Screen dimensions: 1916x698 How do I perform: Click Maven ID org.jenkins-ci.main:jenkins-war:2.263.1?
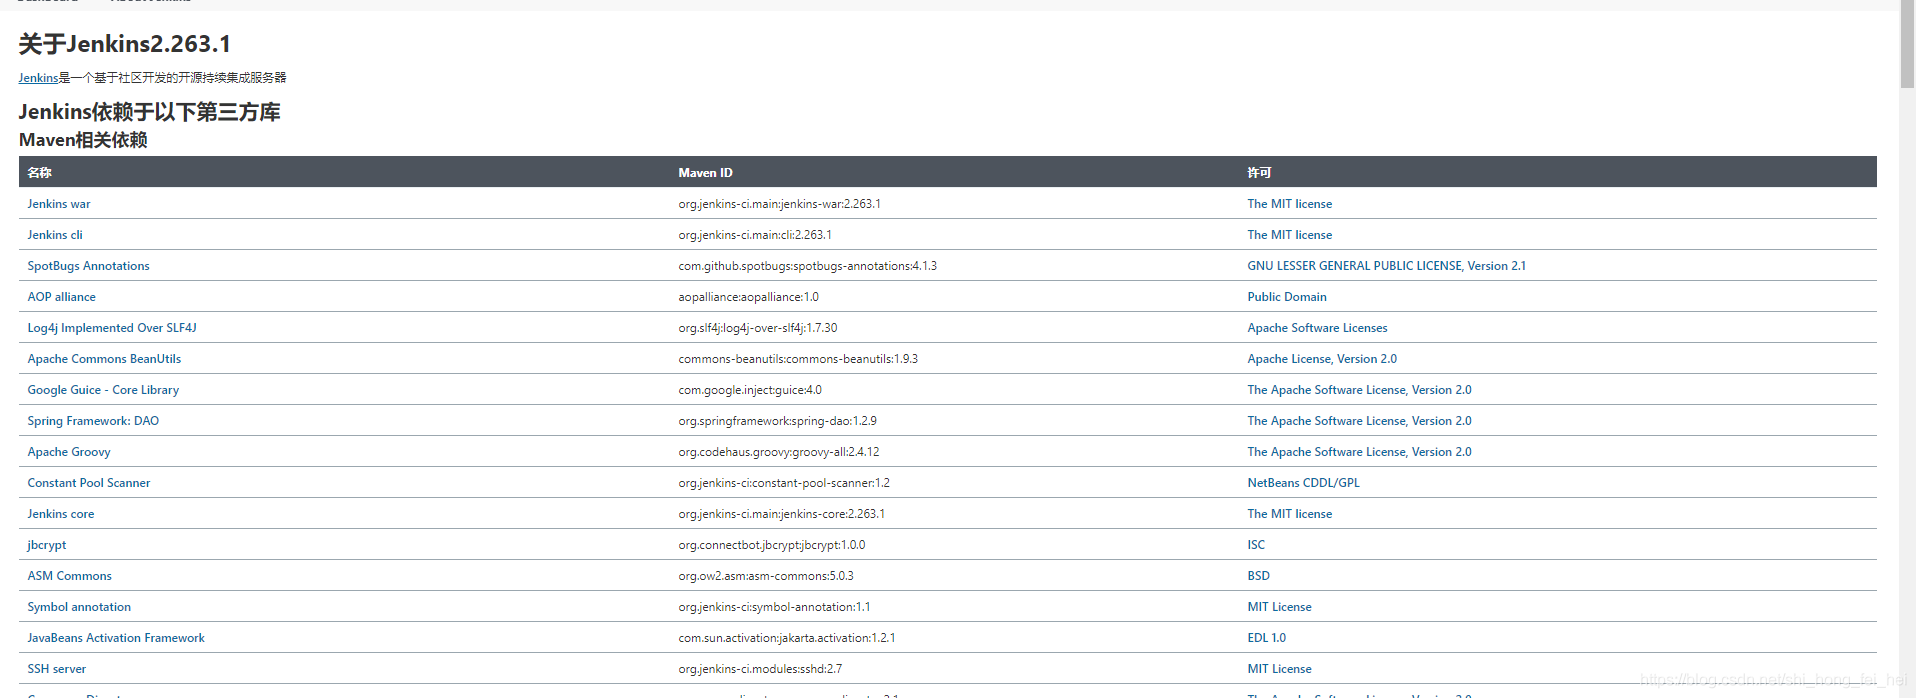[780, 204]
